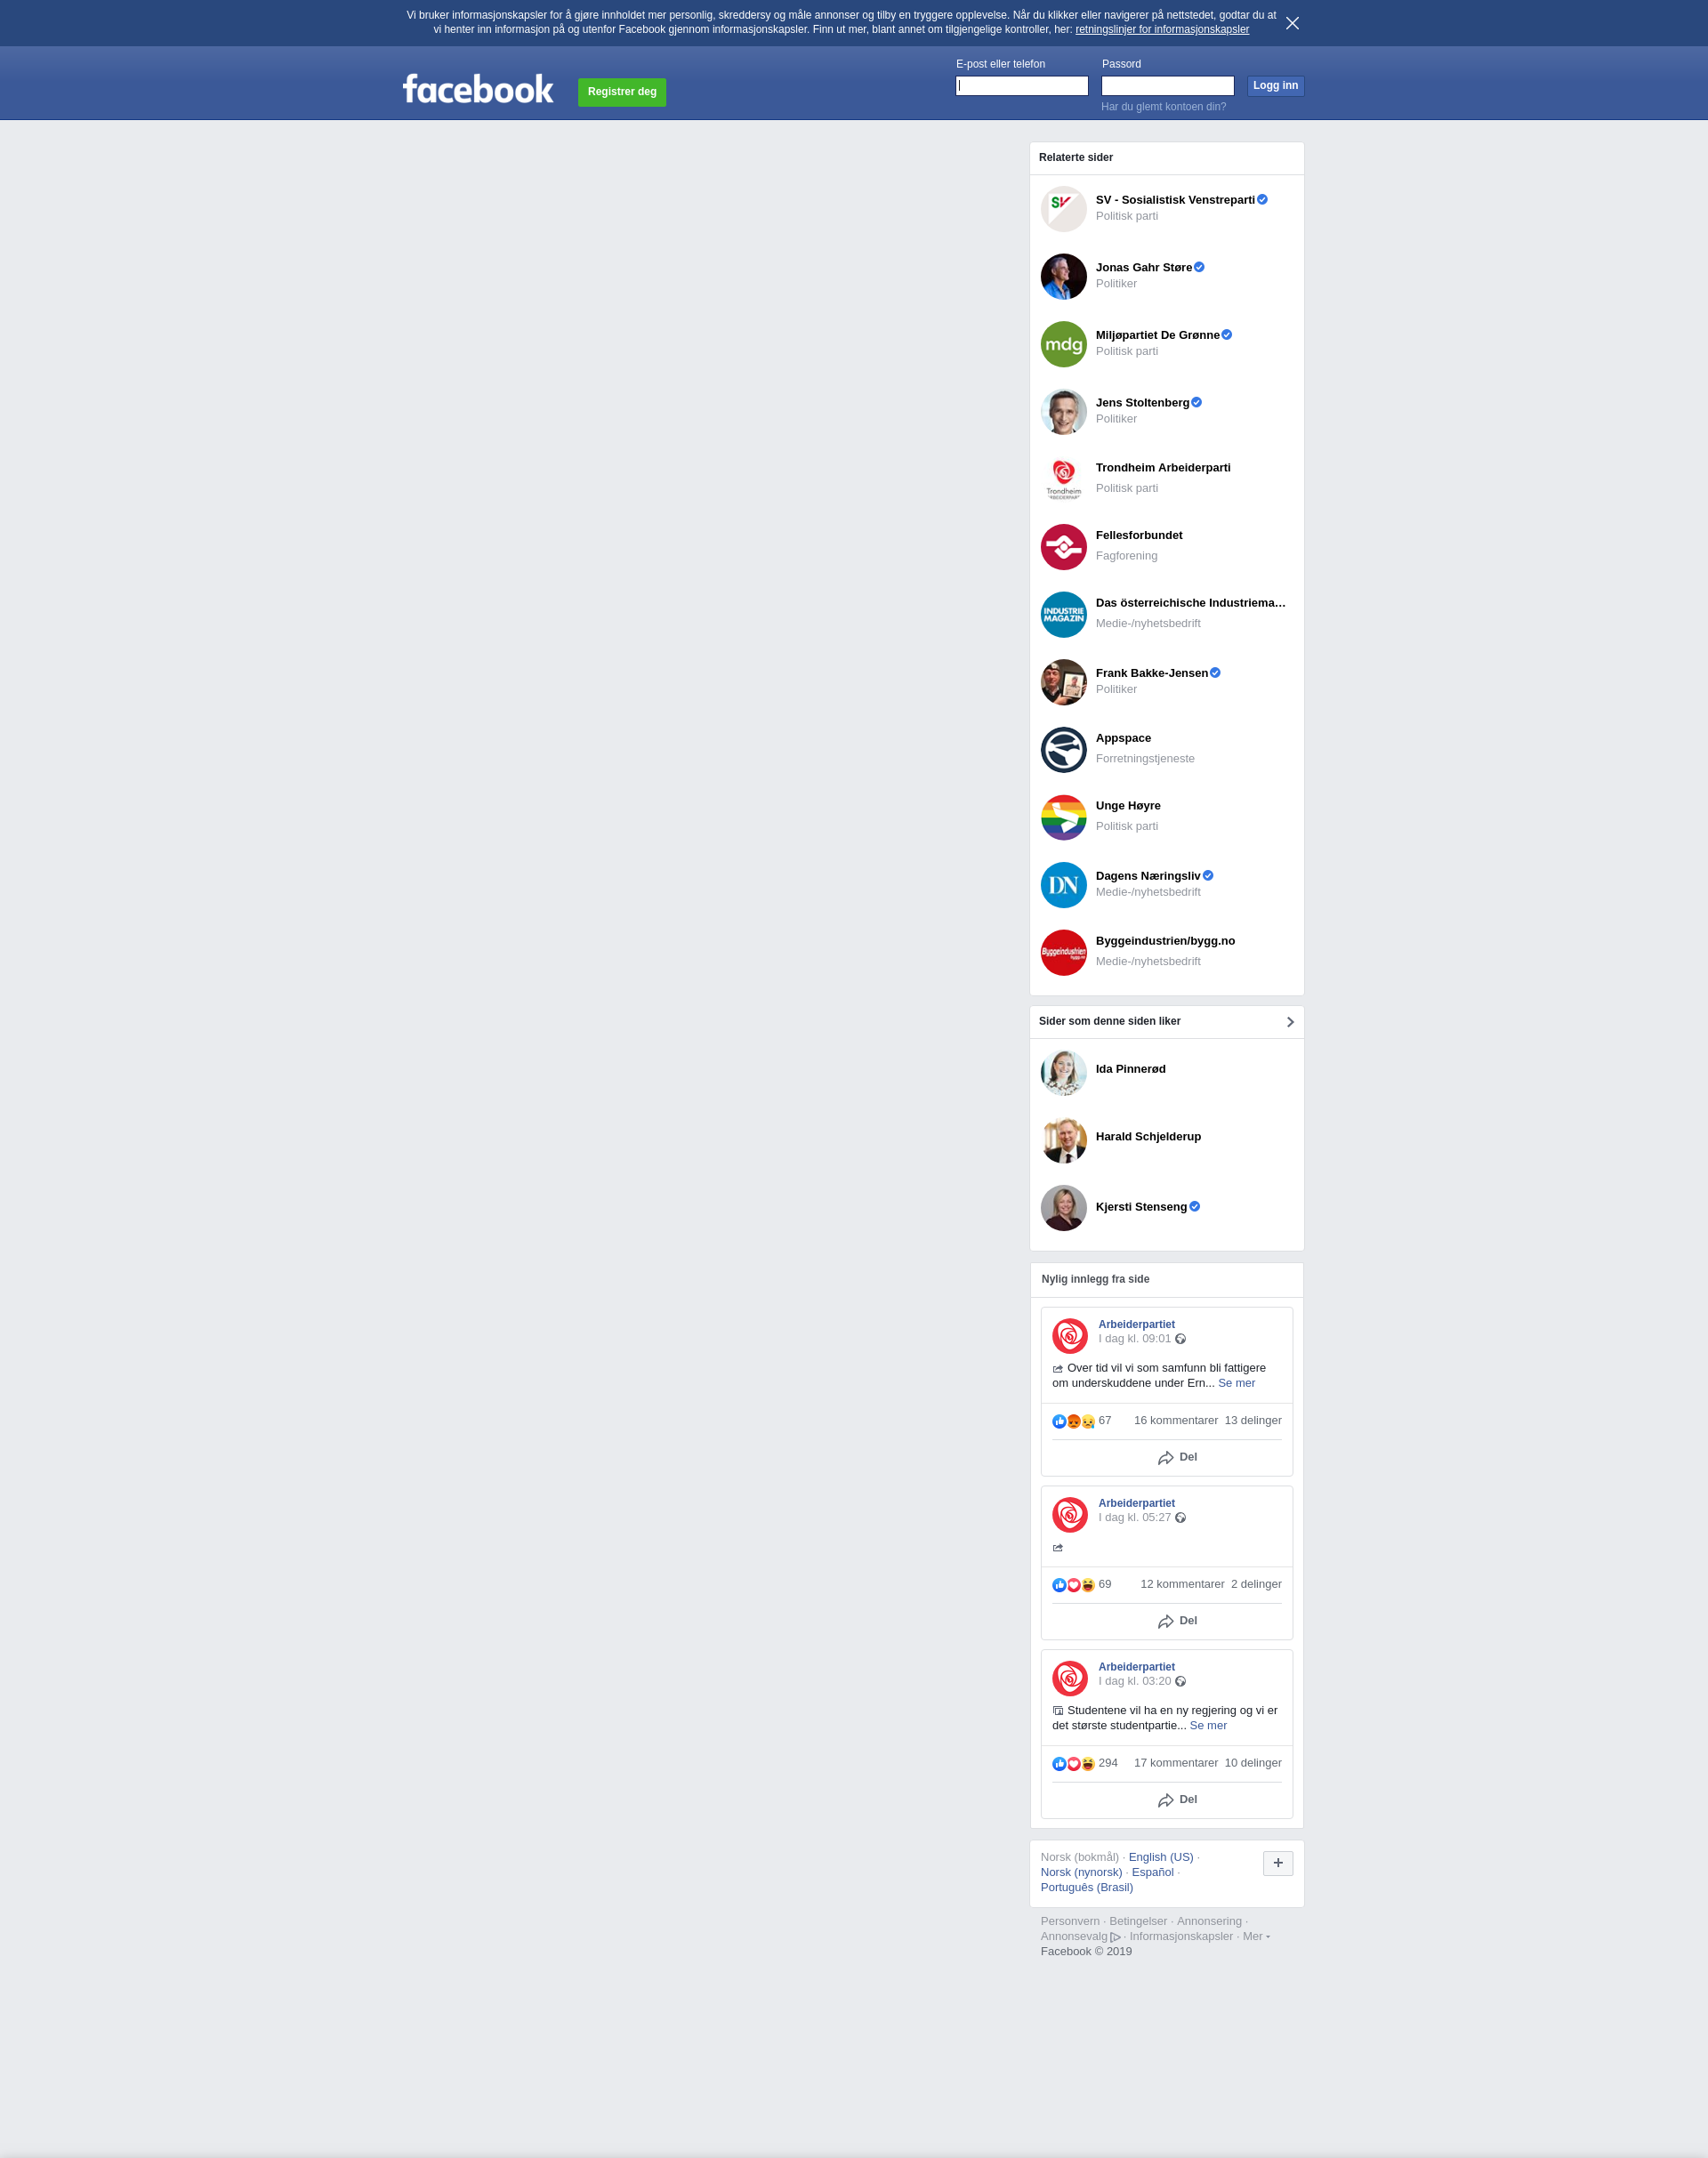Open the Appspace circular logo
Image resolution: width=1708 pixels, height=2158 pixels.
[x=1063, y=750]
